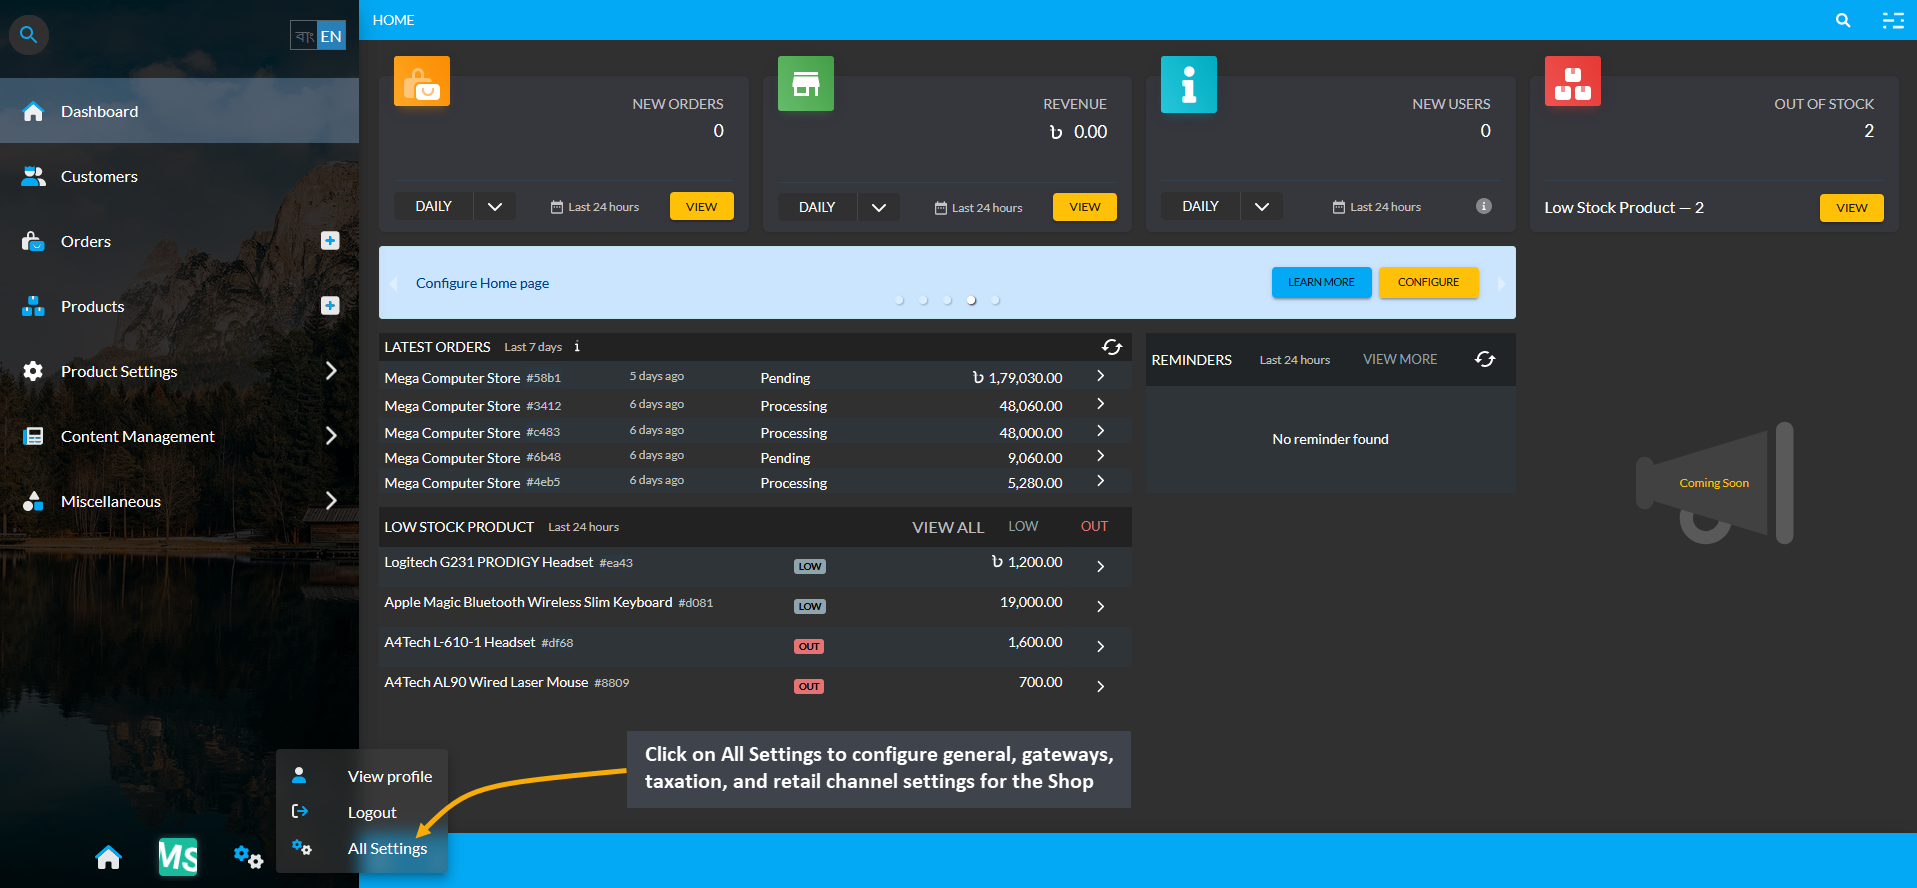Select fourth banner carousel dot
This screenshot has width=1917, height=888.
click(x=972, y=300)
